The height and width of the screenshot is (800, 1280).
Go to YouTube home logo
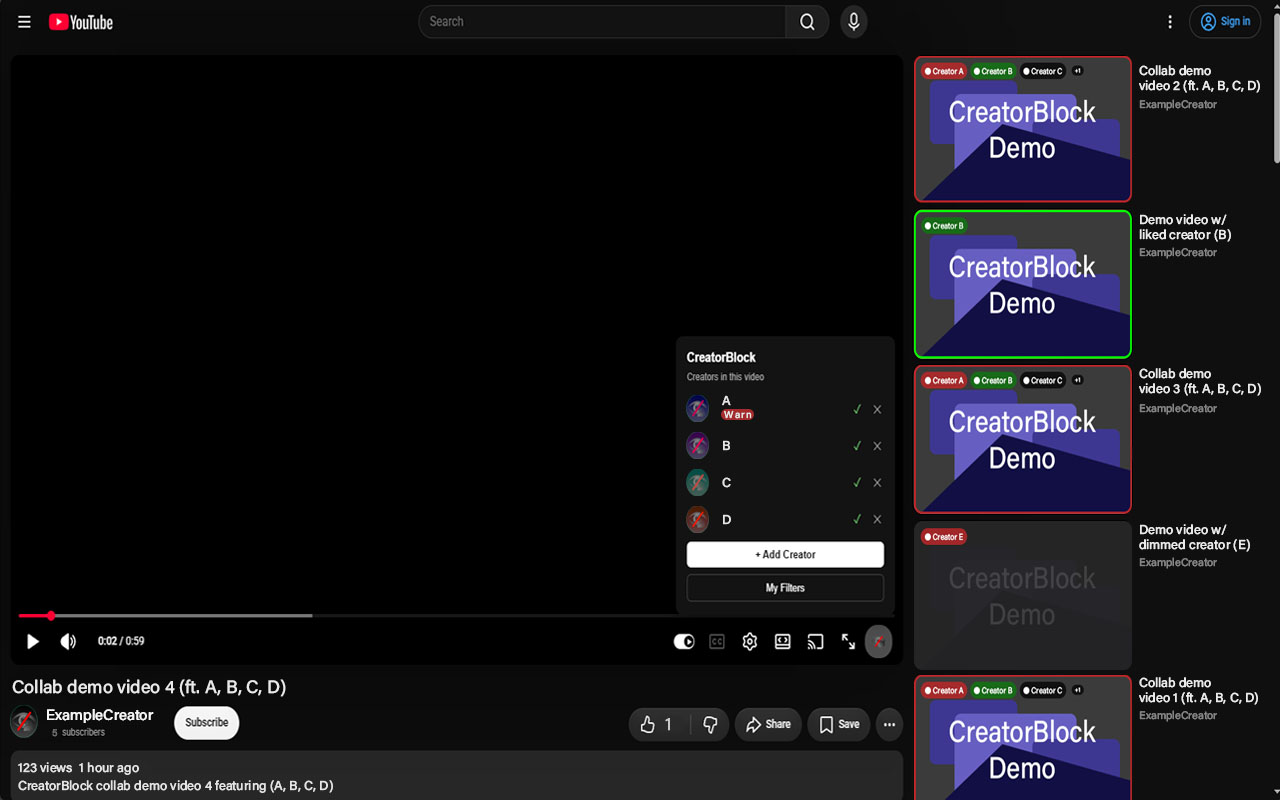[81, 22]
